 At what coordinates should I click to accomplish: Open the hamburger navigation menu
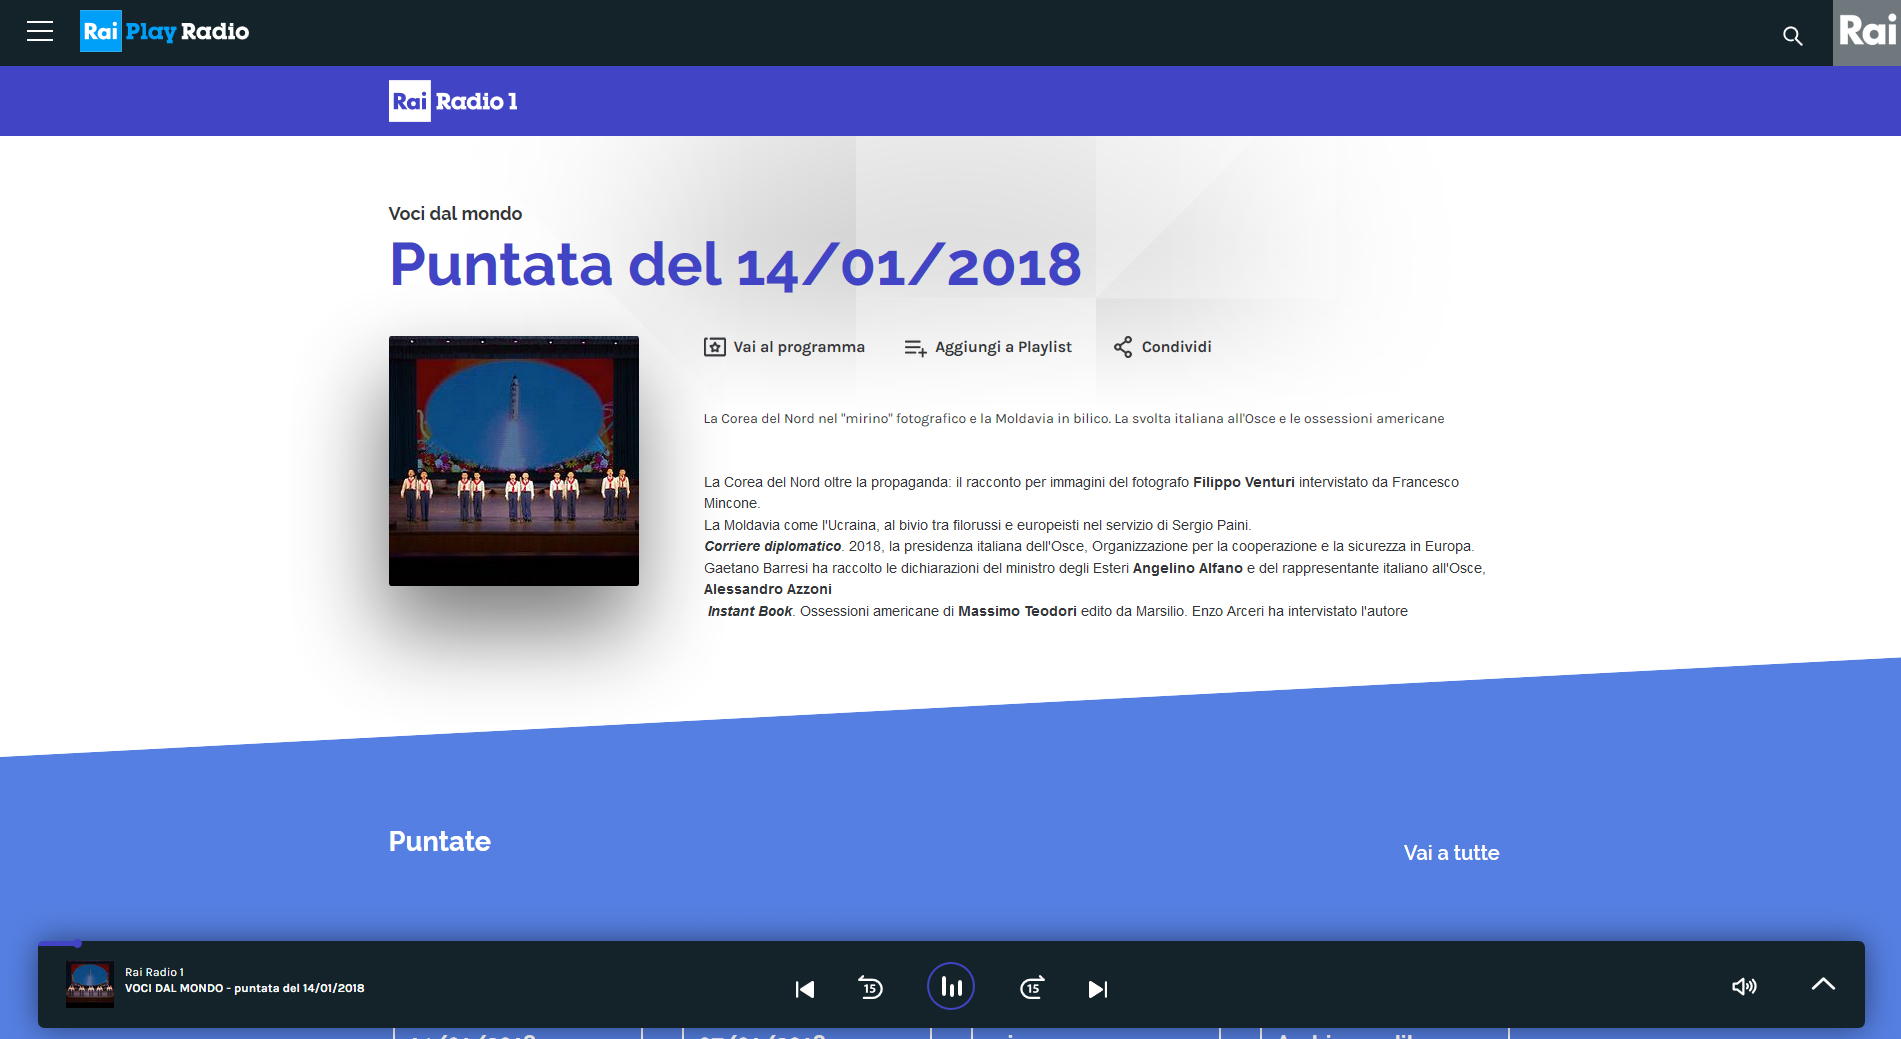pyautogui.click(x=40, y=32)
